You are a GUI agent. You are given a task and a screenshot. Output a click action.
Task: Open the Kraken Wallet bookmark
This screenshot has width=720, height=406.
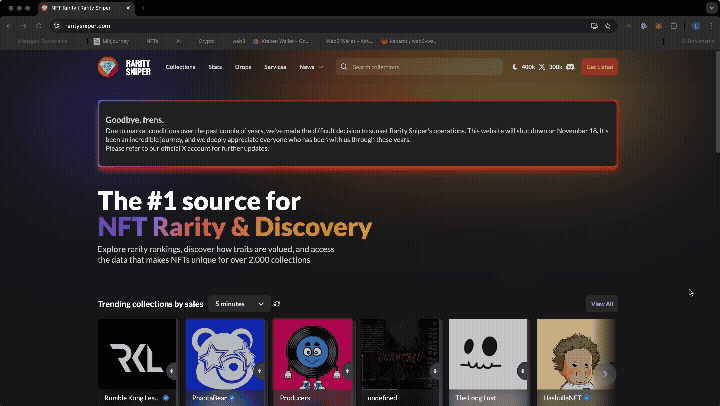(x=281, y=41)
